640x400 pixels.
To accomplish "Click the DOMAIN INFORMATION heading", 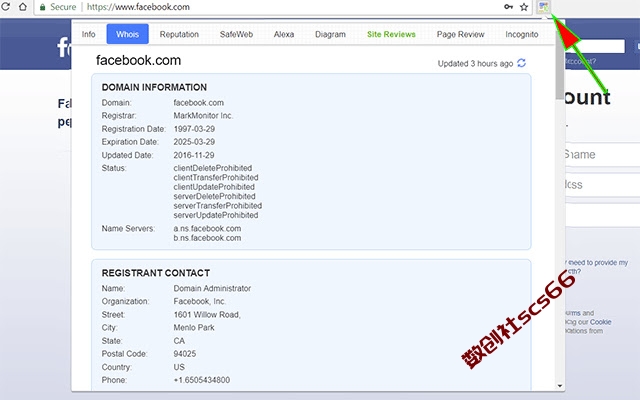I will tap(154, 87).
